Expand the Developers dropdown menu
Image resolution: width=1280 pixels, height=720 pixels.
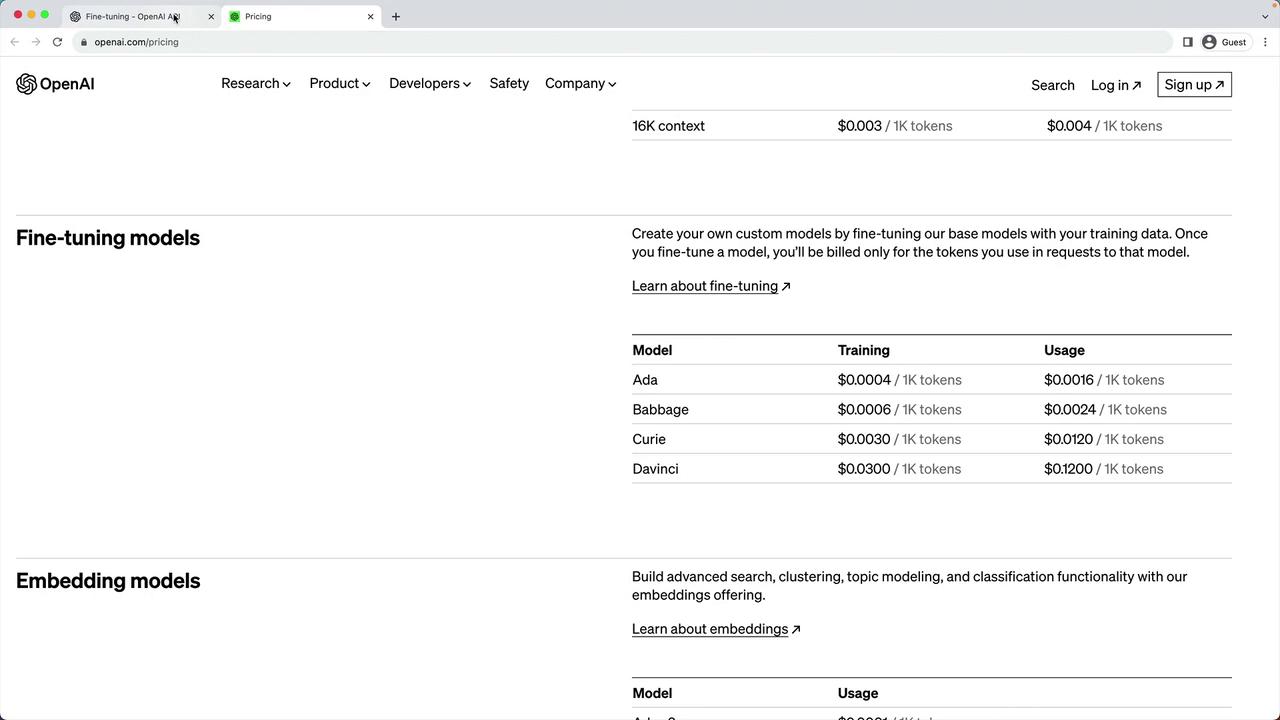tap(430, 84)
